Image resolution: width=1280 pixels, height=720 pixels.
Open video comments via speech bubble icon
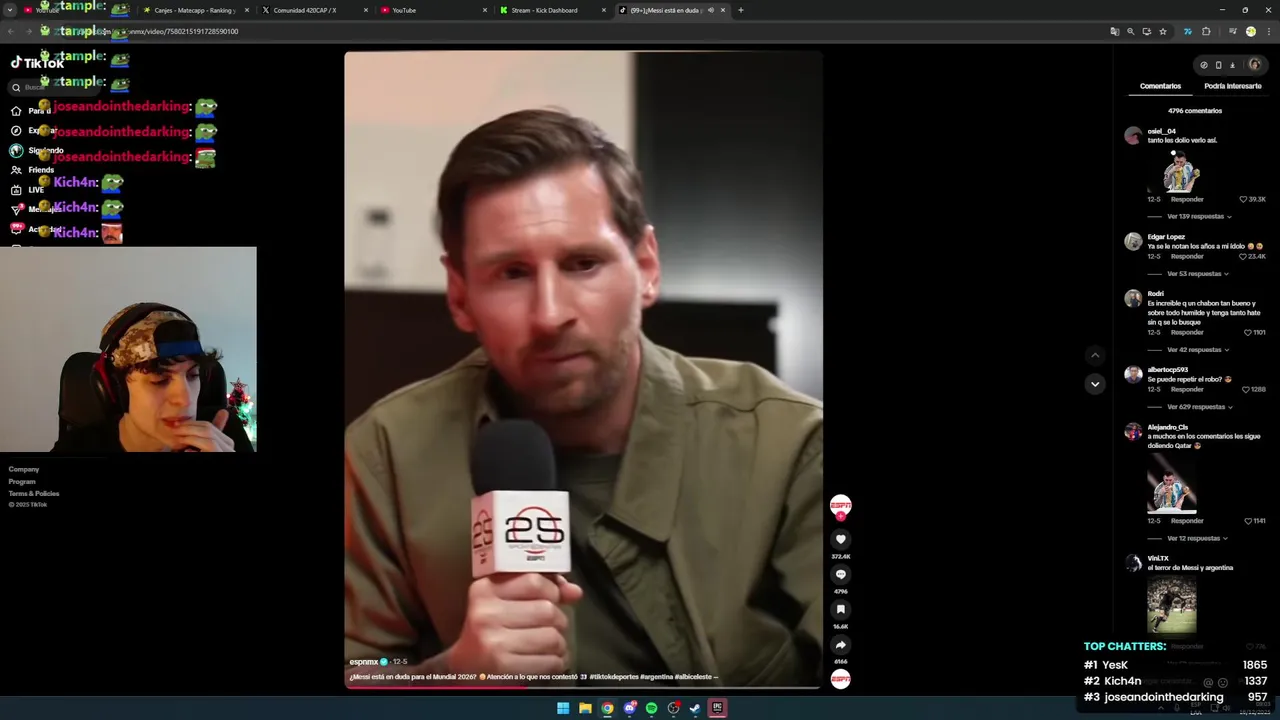[x=841, y=574]
